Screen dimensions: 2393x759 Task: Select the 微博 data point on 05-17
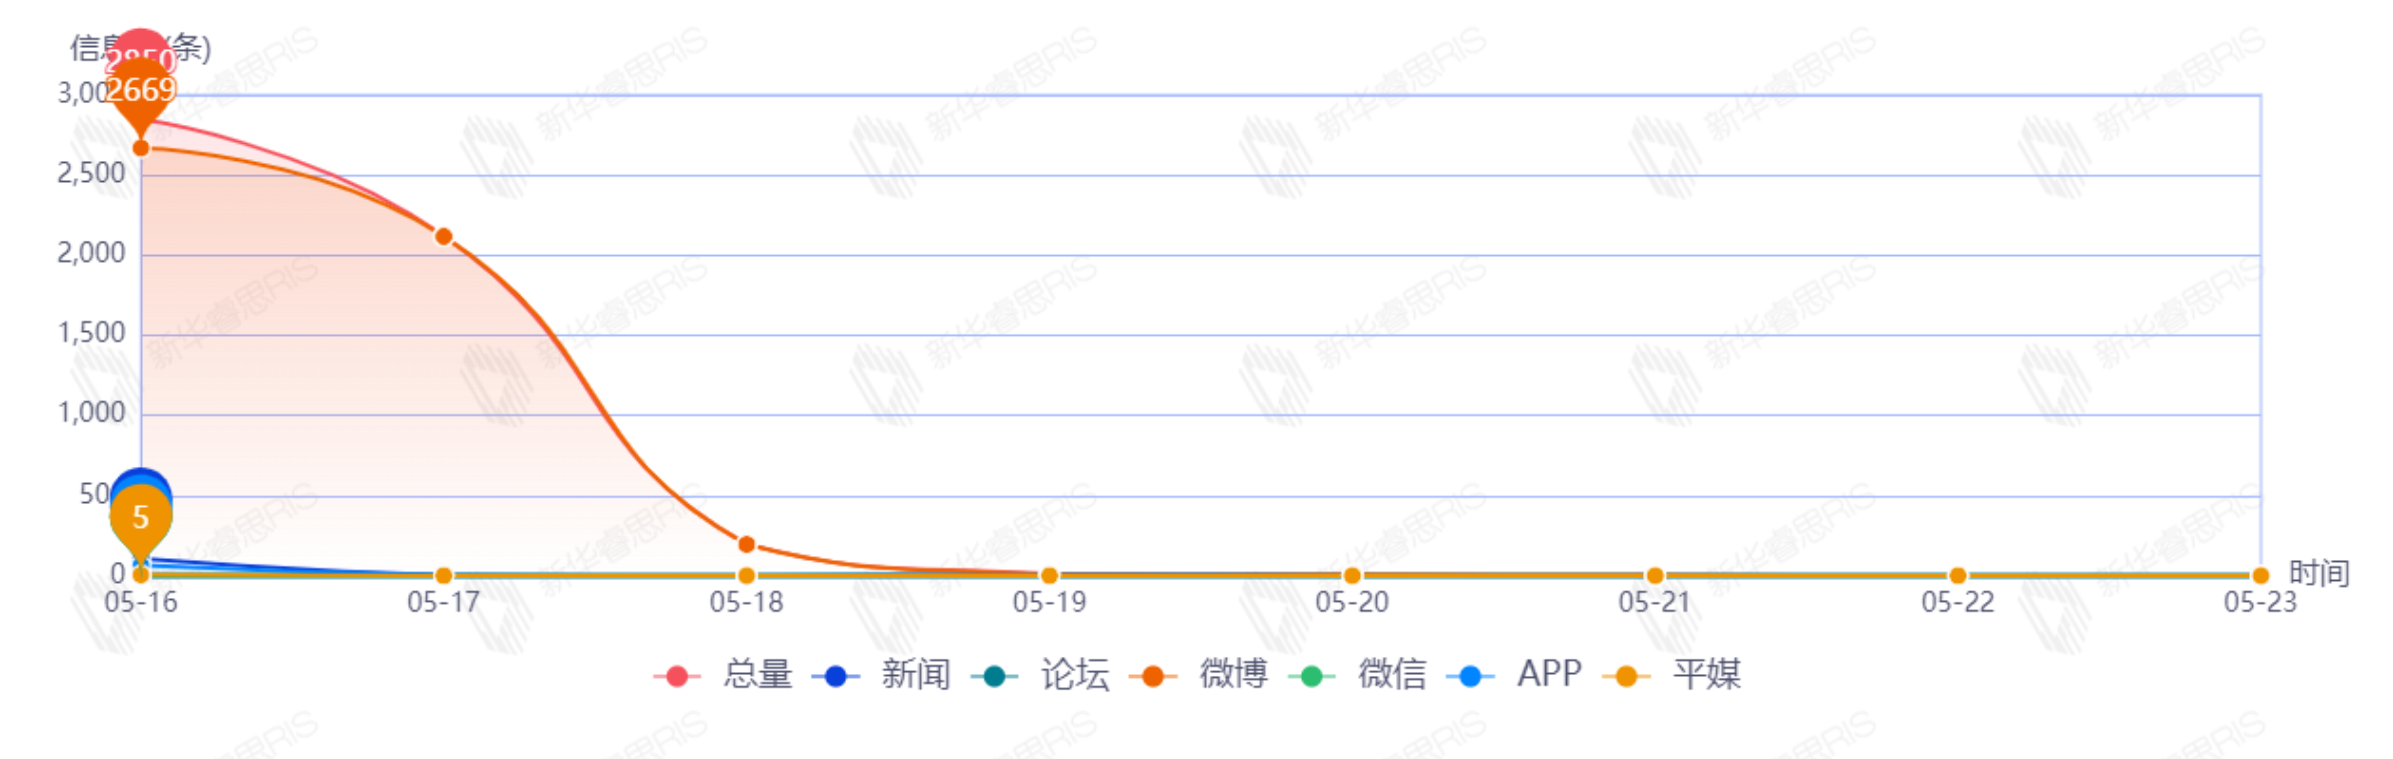pos(444,237)
